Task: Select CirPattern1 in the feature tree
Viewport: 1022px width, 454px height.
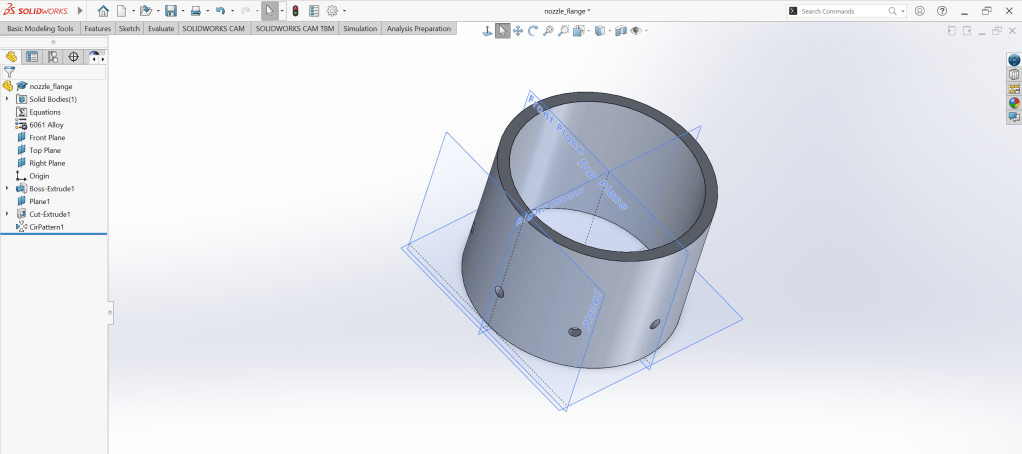Action: click(x=46, y=227)
